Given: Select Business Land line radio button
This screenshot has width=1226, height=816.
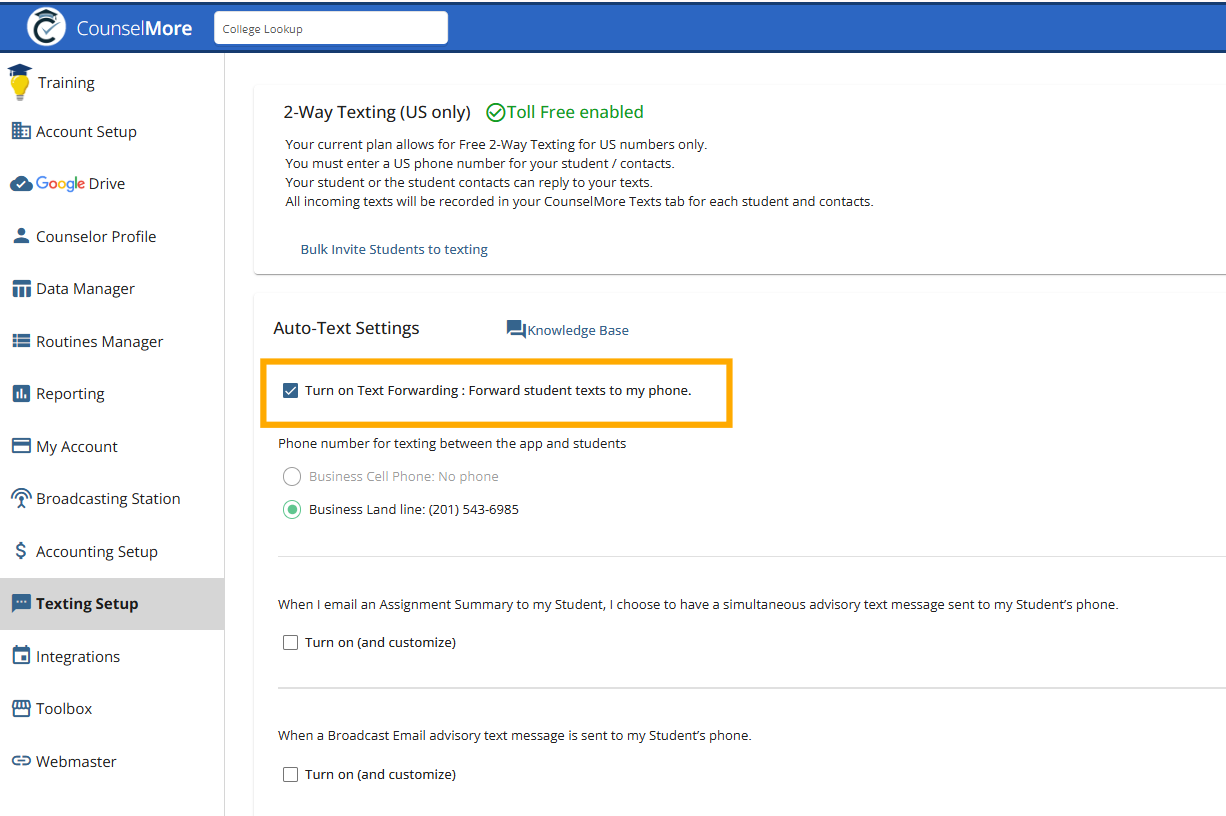Looking at the screenshot, I should click(x=292, y=509).
